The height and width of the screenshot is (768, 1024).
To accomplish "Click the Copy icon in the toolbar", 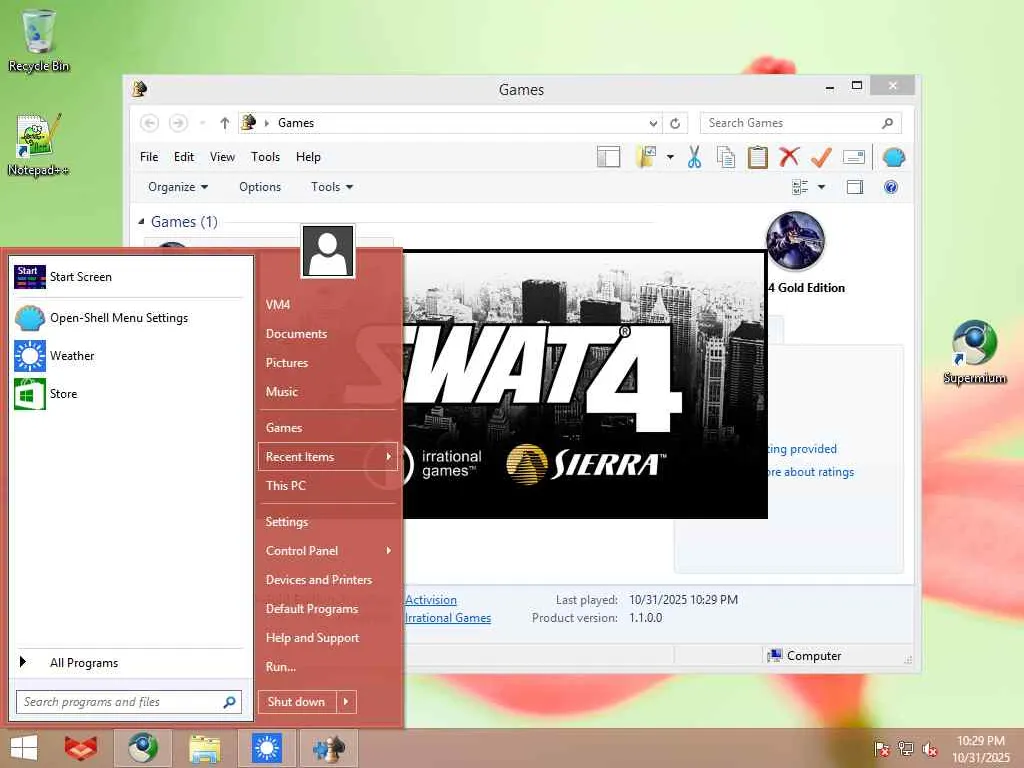I will [726, 157].
